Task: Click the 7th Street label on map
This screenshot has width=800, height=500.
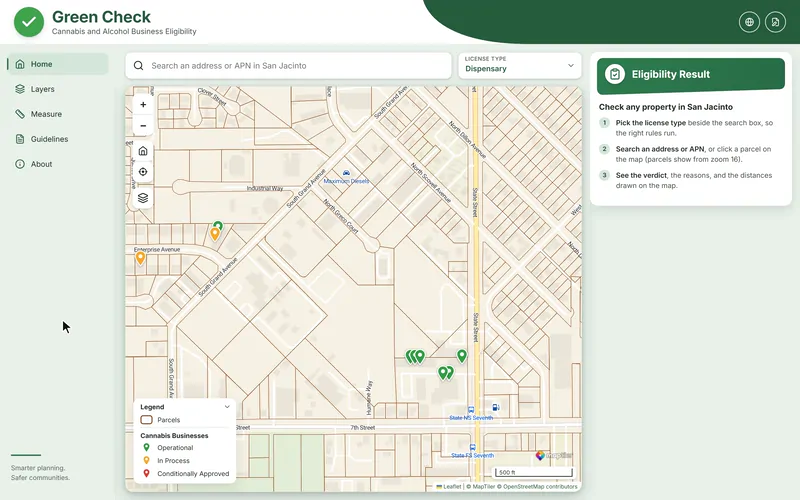Action: (363, 428)
